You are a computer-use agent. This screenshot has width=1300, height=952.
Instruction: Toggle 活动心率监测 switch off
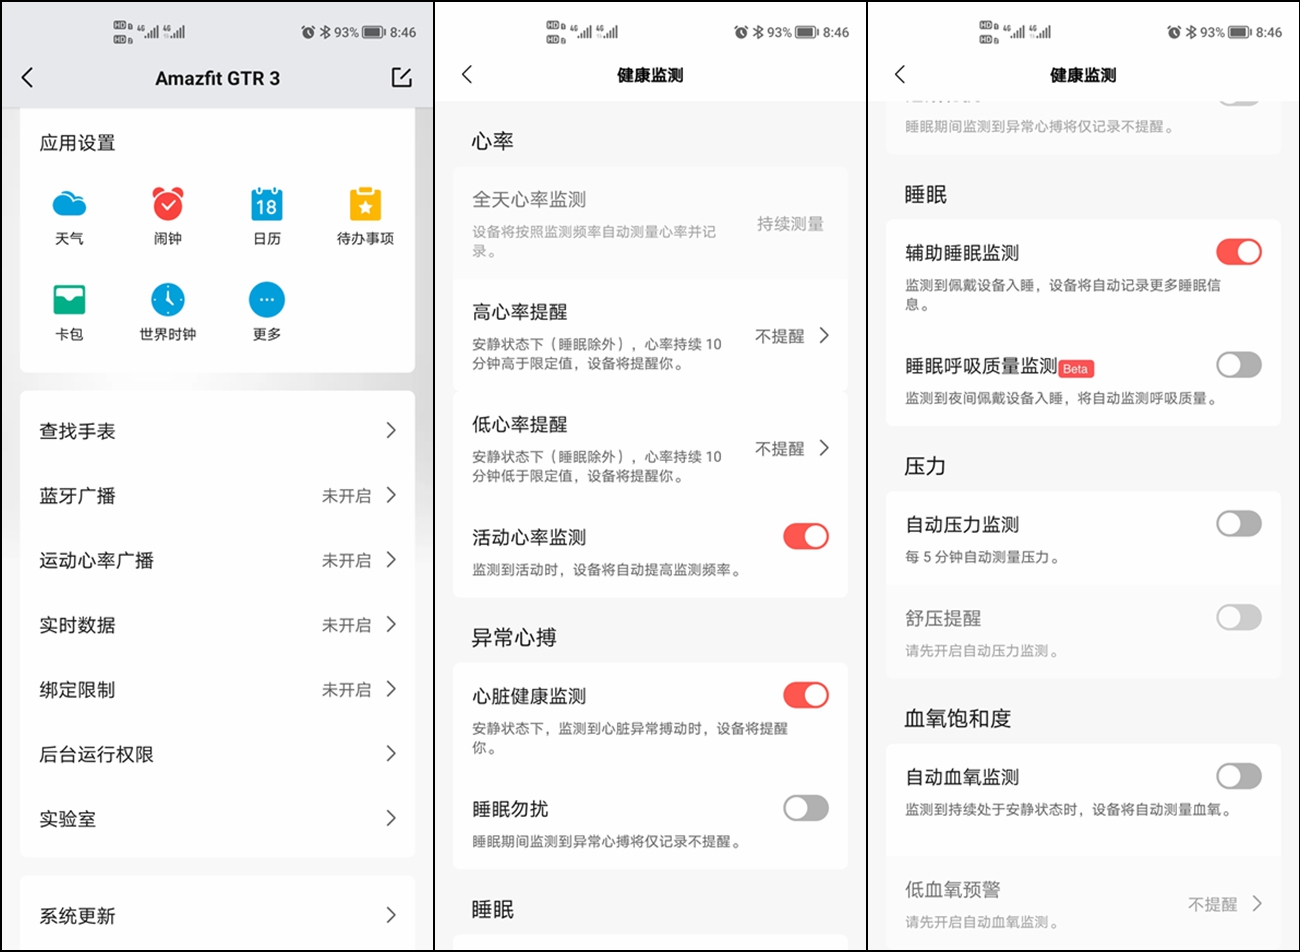click(806, 536)
